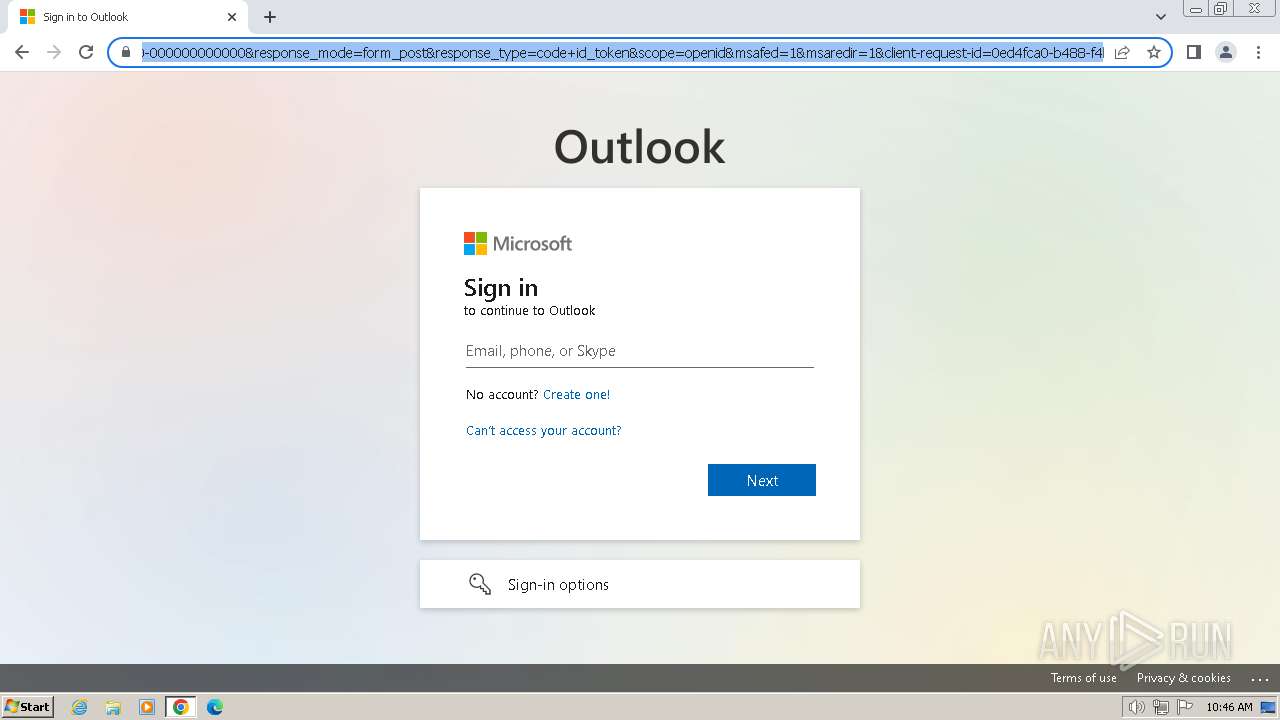Click the key icon beside Sign-in options

480,584
